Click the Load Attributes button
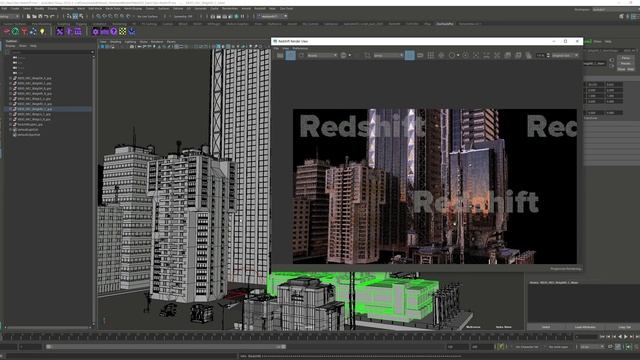This screenshot has width=640, height=360. coord(585,327)
